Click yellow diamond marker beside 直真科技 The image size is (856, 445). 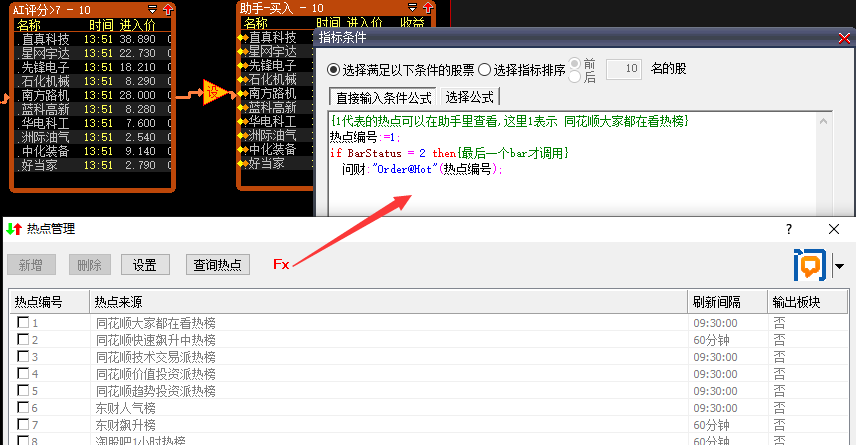[x=242, y=37]
